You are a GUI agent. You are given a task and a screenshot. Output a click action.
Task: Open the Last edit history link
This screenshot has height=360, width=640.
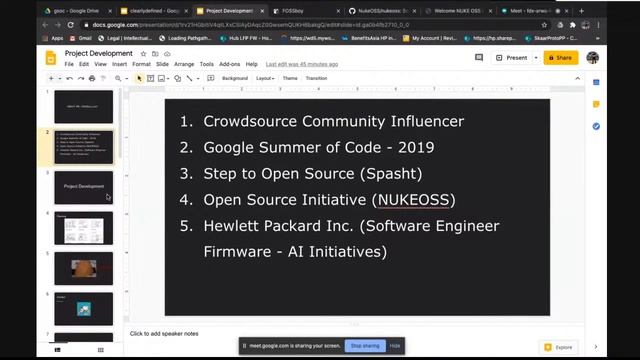pos(302,64)
